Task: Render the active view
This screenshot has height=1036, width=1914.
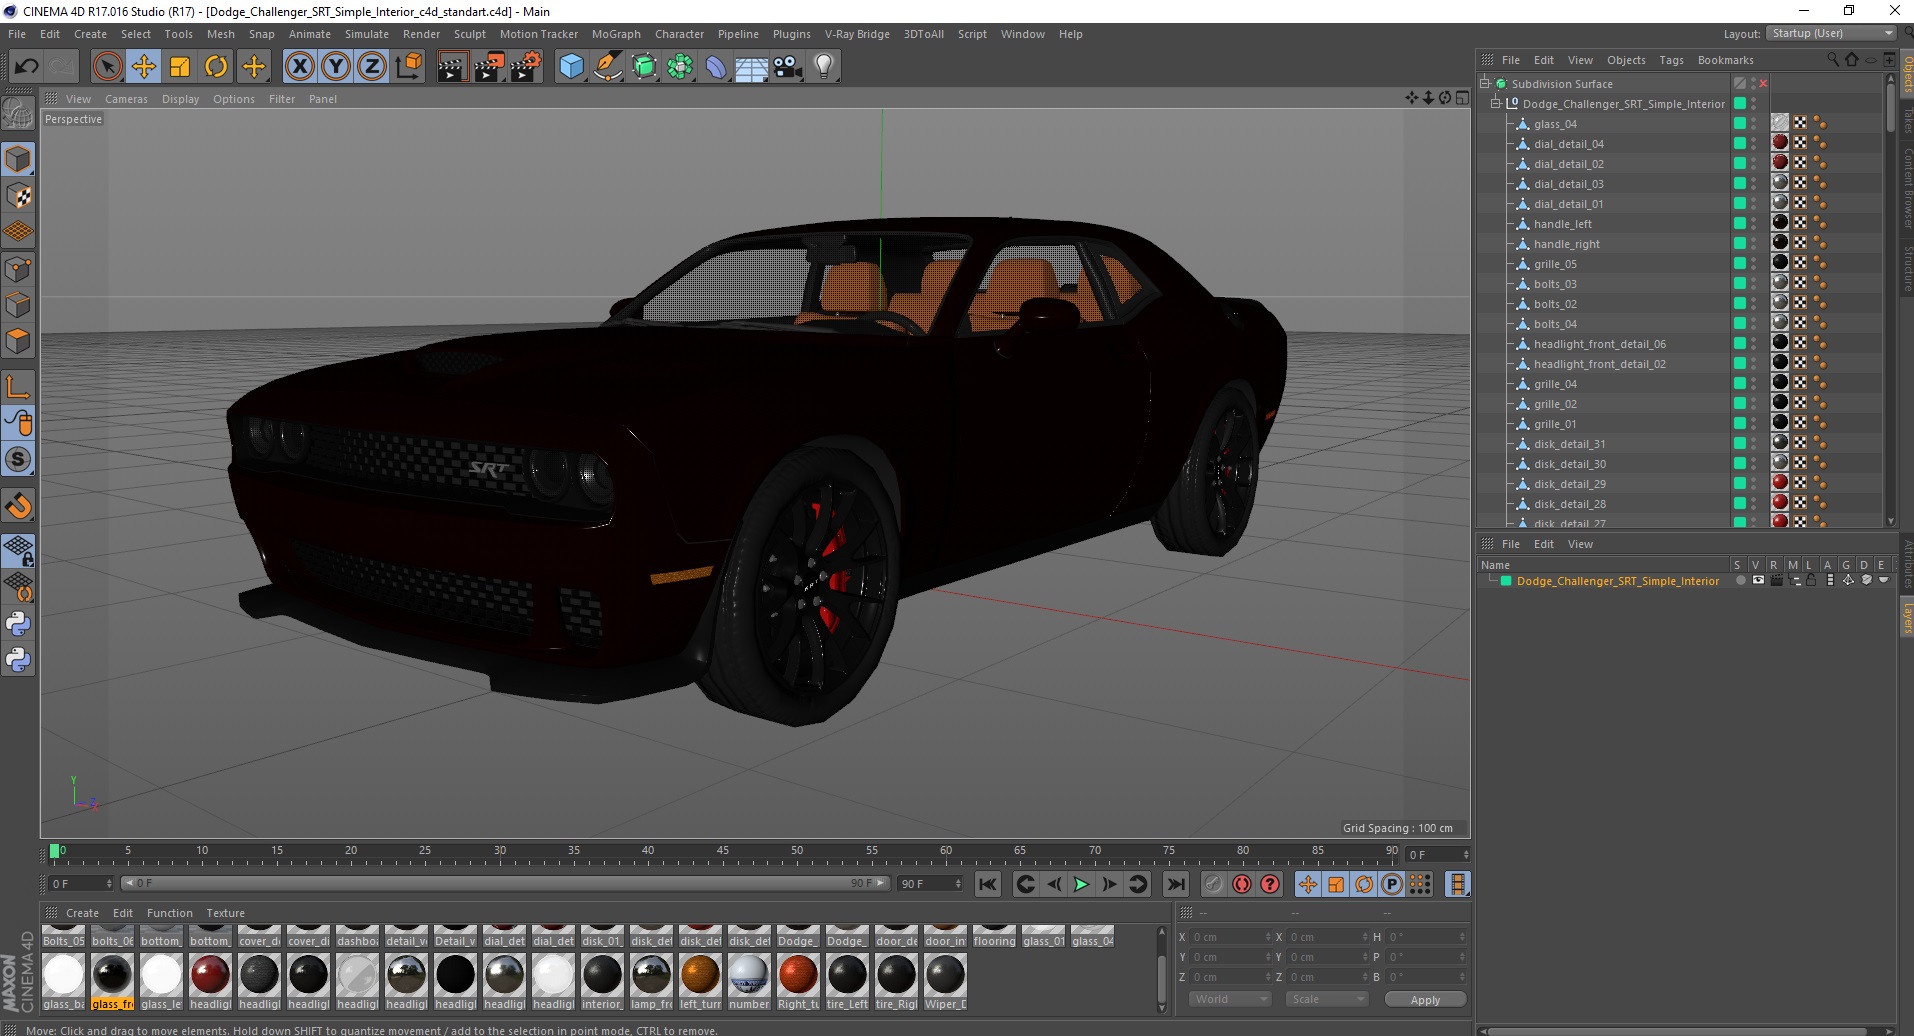Action: (x=452, y=67)
